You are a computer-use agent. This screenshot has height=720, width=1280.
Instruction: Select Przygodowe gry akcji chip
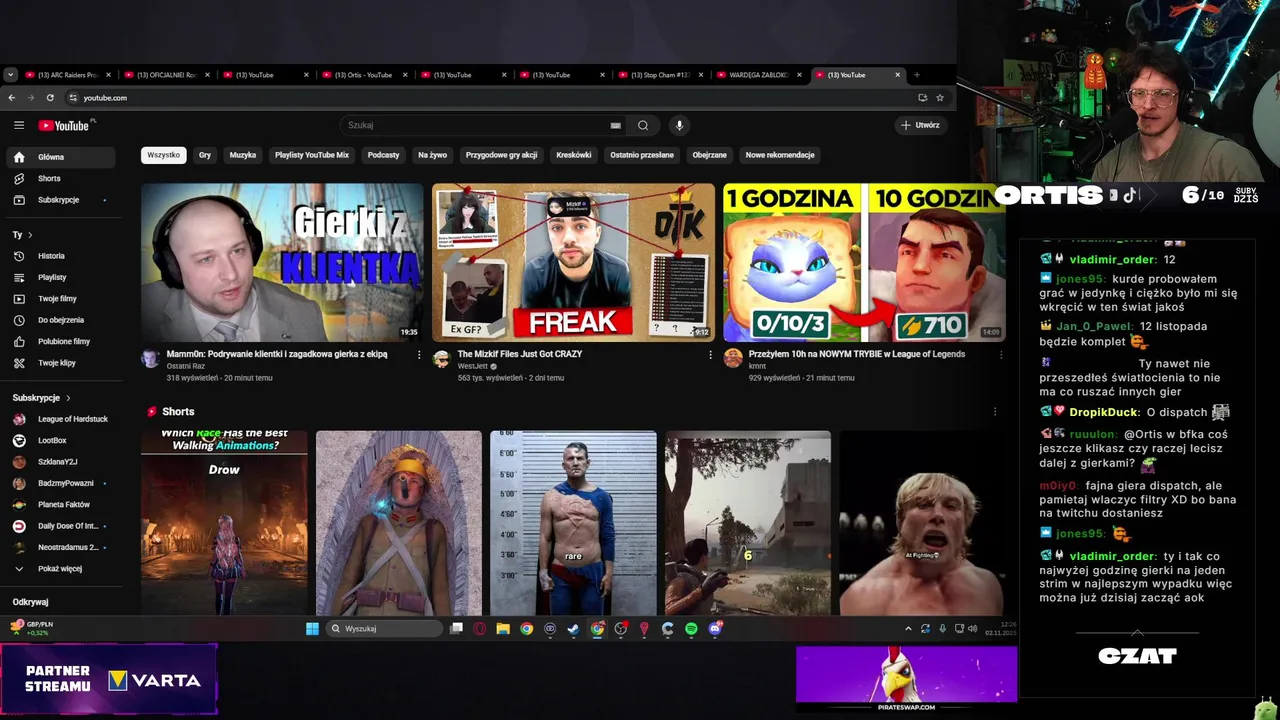(x=502, y=155)
